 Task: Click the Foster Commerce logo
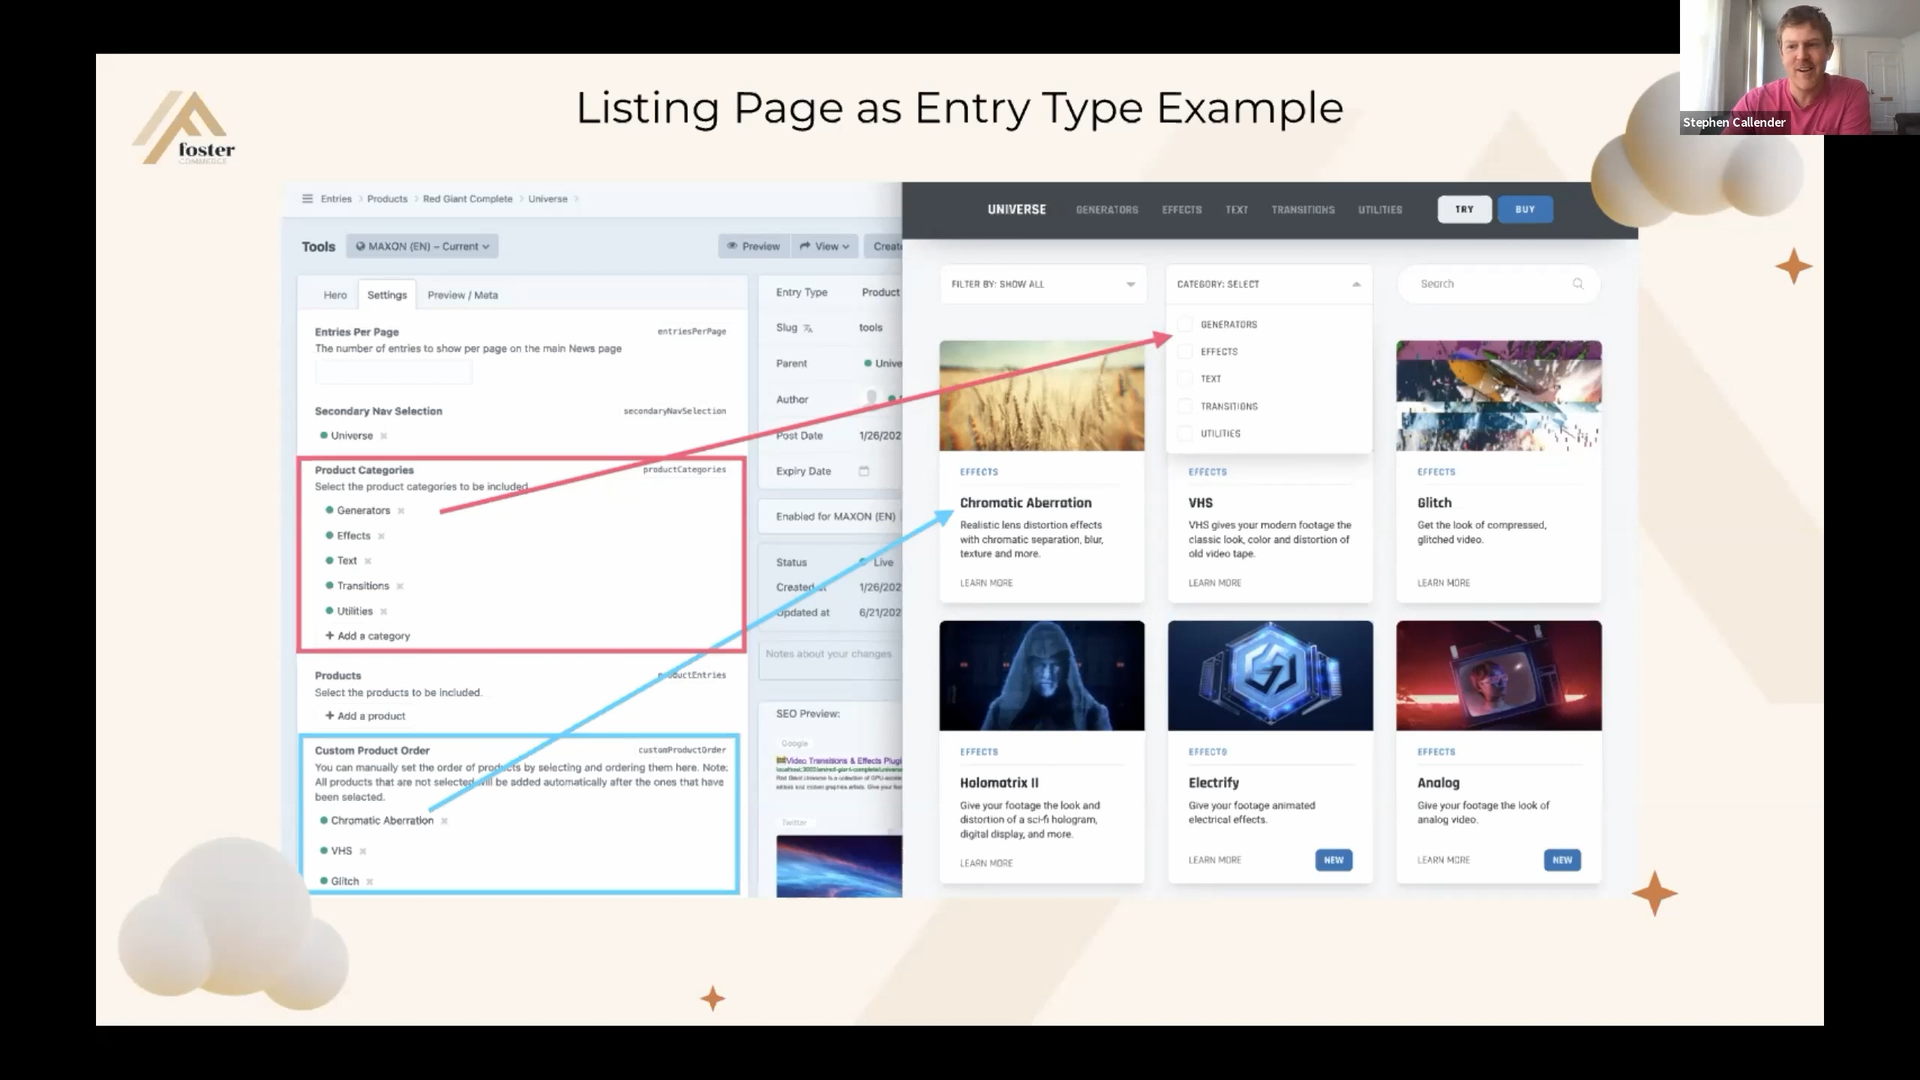point(185,128)
